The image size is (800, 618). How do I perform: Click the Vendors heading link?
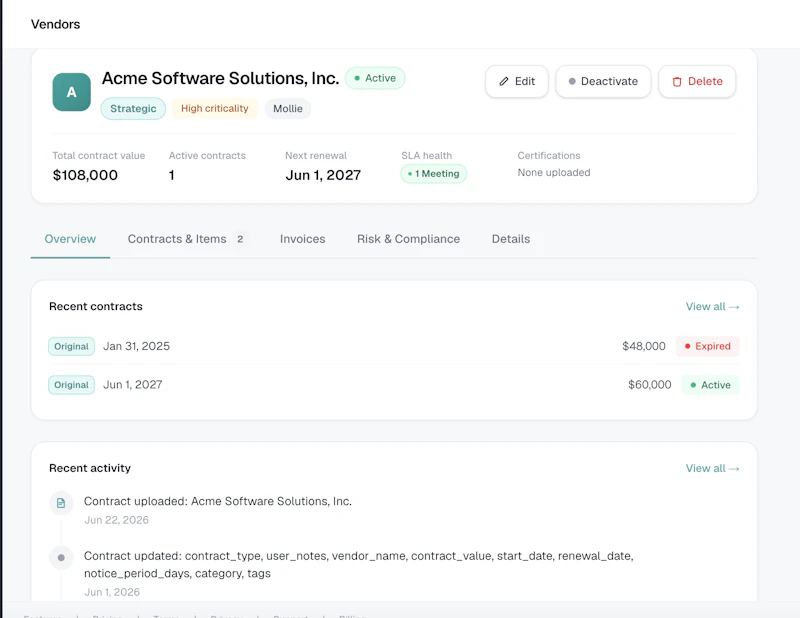[x=55, y=24]
